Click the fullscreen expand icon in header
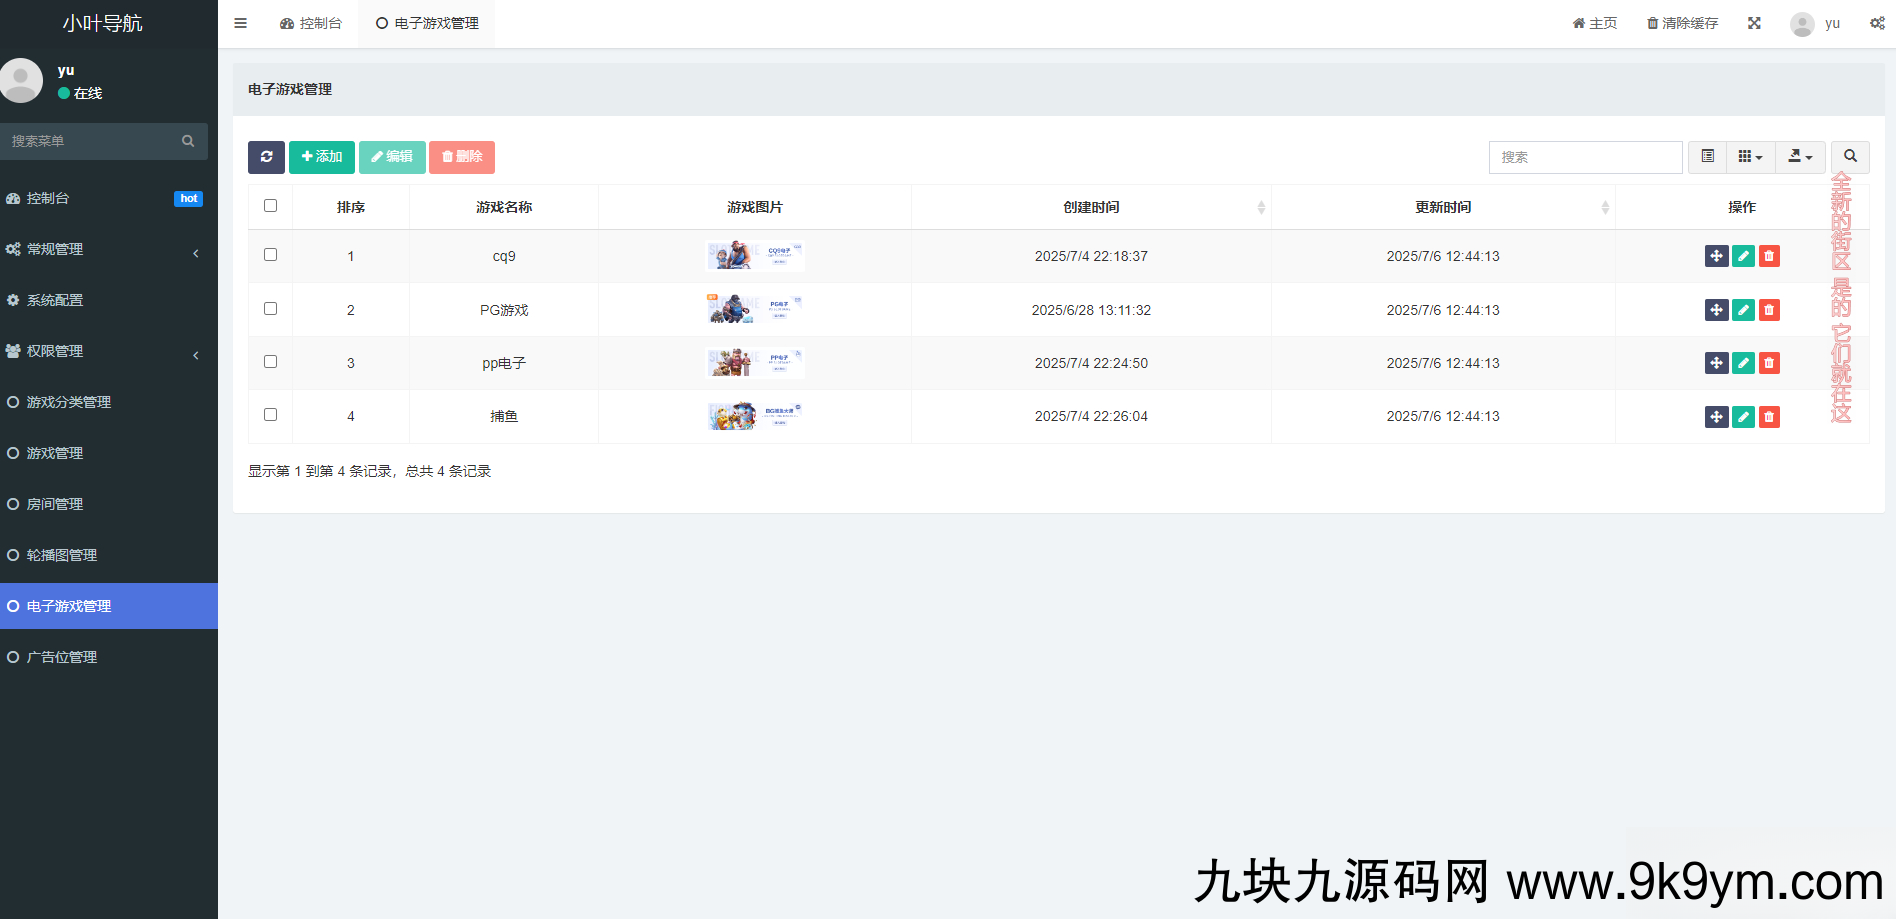 (x=1754, y=23)
